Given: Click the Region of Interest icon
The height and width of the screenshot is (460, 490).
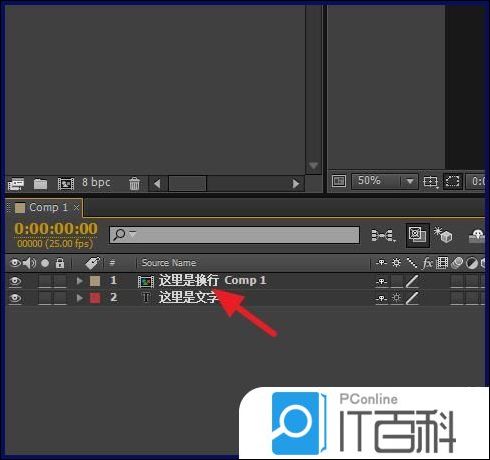Looking at the screenshot, I should [452, 181].
